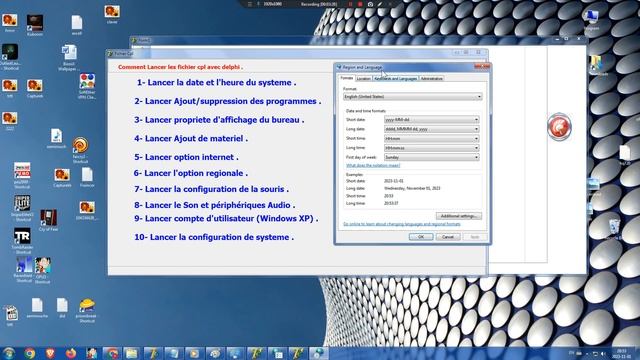This screenshot has width=640, height=360.
Task: Open the PES 2009 desktop shortcut
Action: (22, 176)
